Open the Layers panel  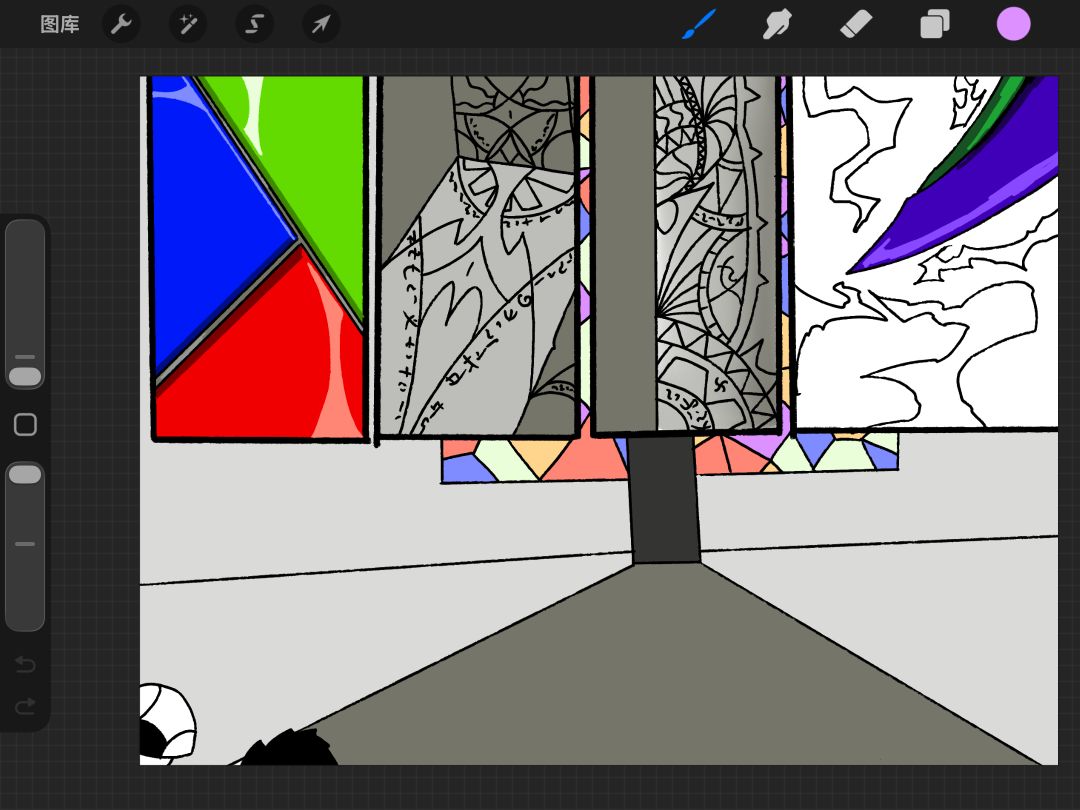tap(935, 24)
